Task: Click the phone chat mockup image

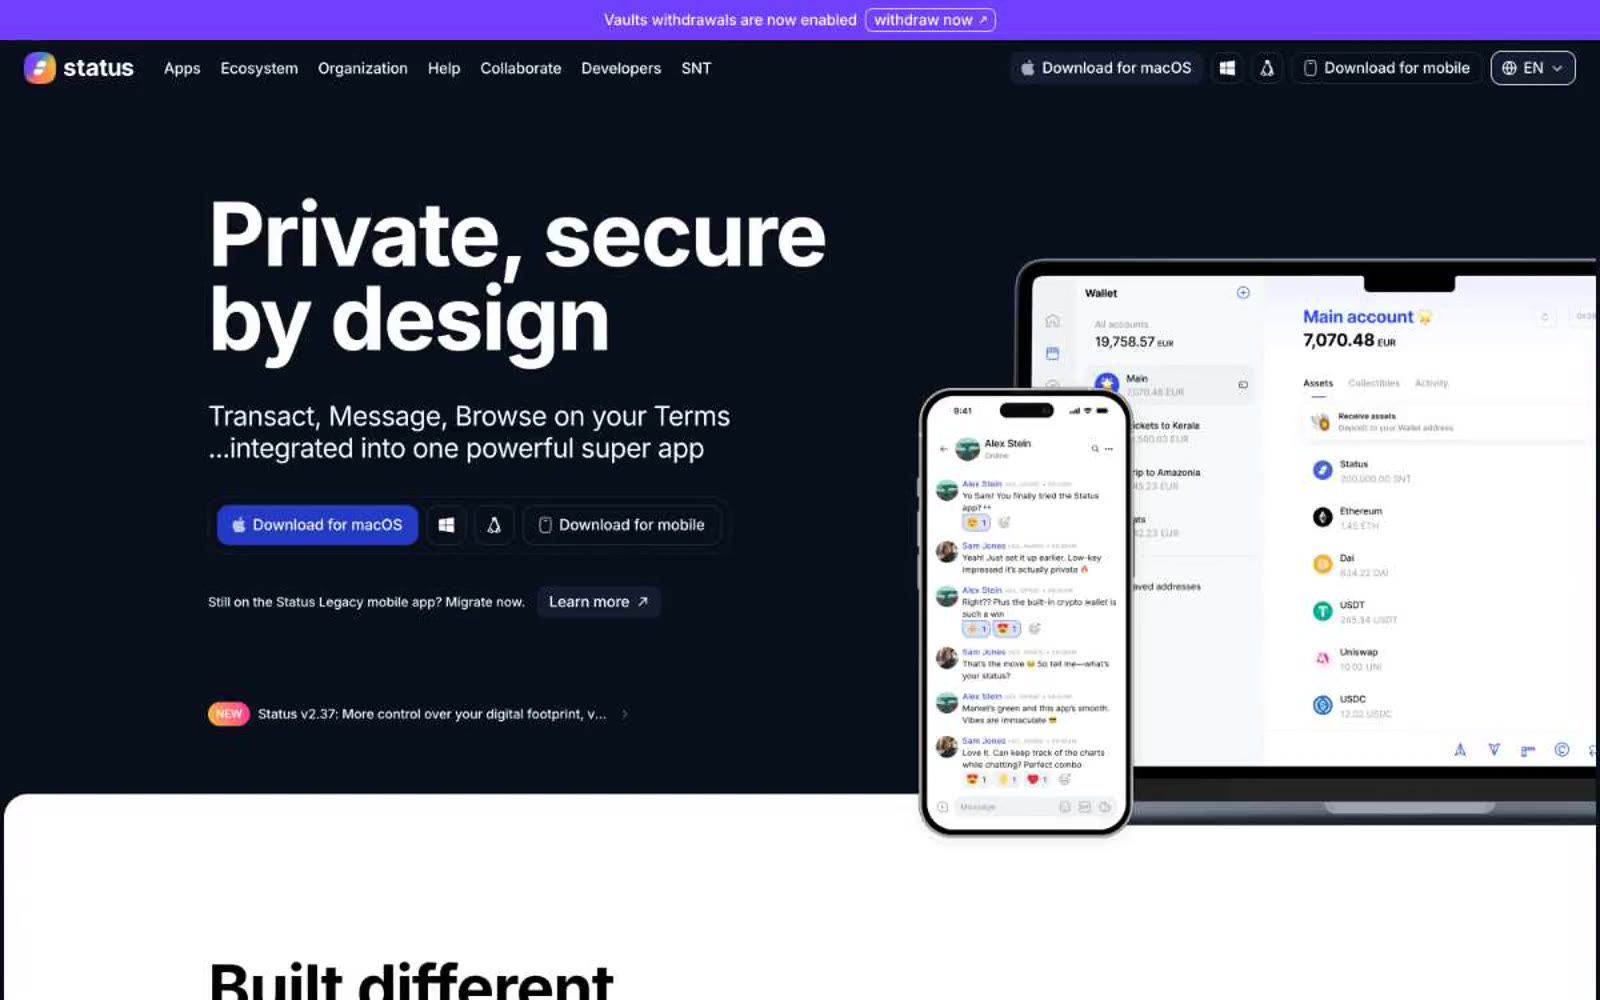Action: pyautogui.click(x=1025, y=612)
